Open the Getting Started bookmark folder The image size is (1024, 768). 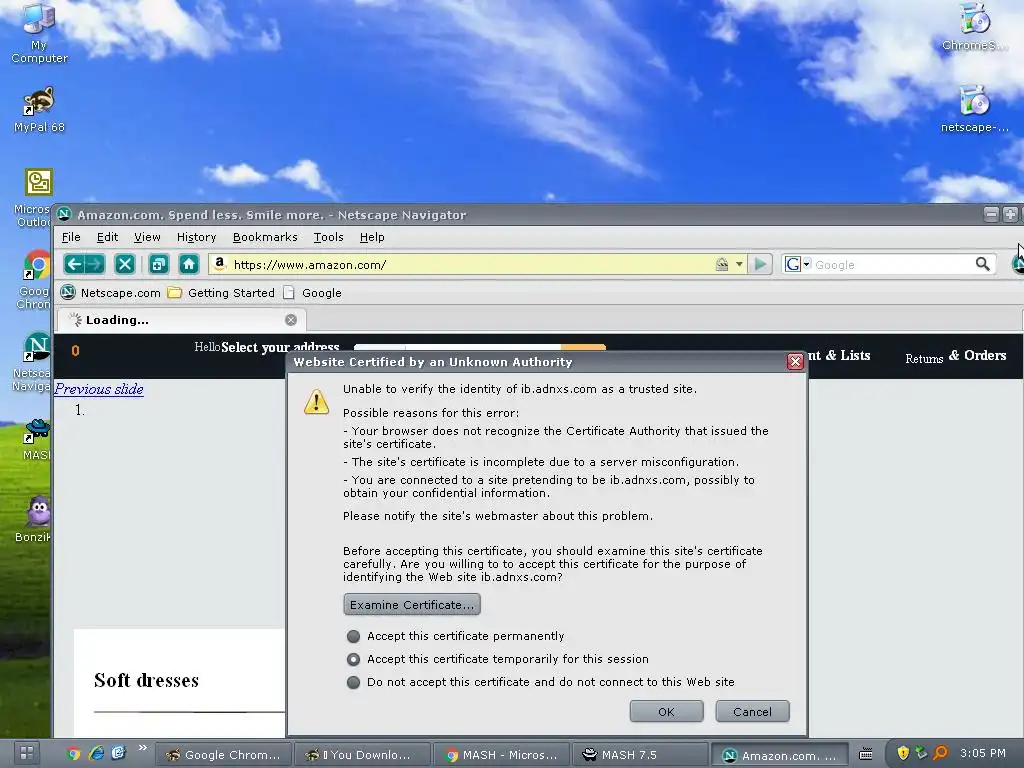[221, 293]
